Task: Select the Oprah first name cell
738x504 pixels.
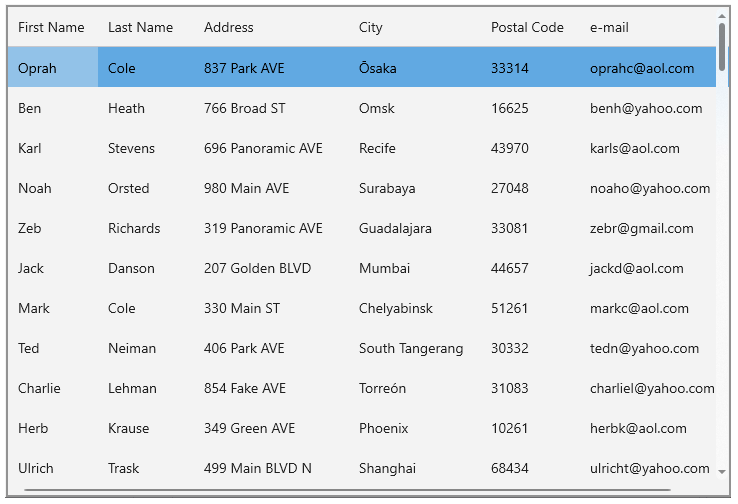Action: coord(38,68)
